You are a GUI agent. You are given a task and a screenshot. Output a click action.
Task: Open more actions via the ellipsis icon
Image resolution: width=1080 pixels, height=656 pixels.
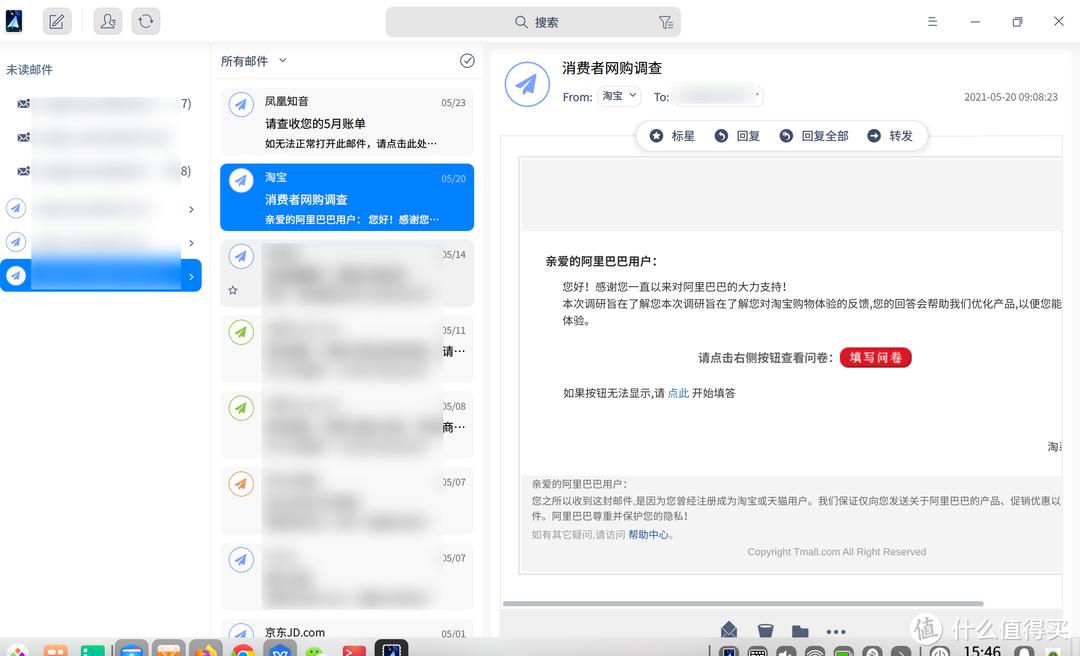pos(836,630)
